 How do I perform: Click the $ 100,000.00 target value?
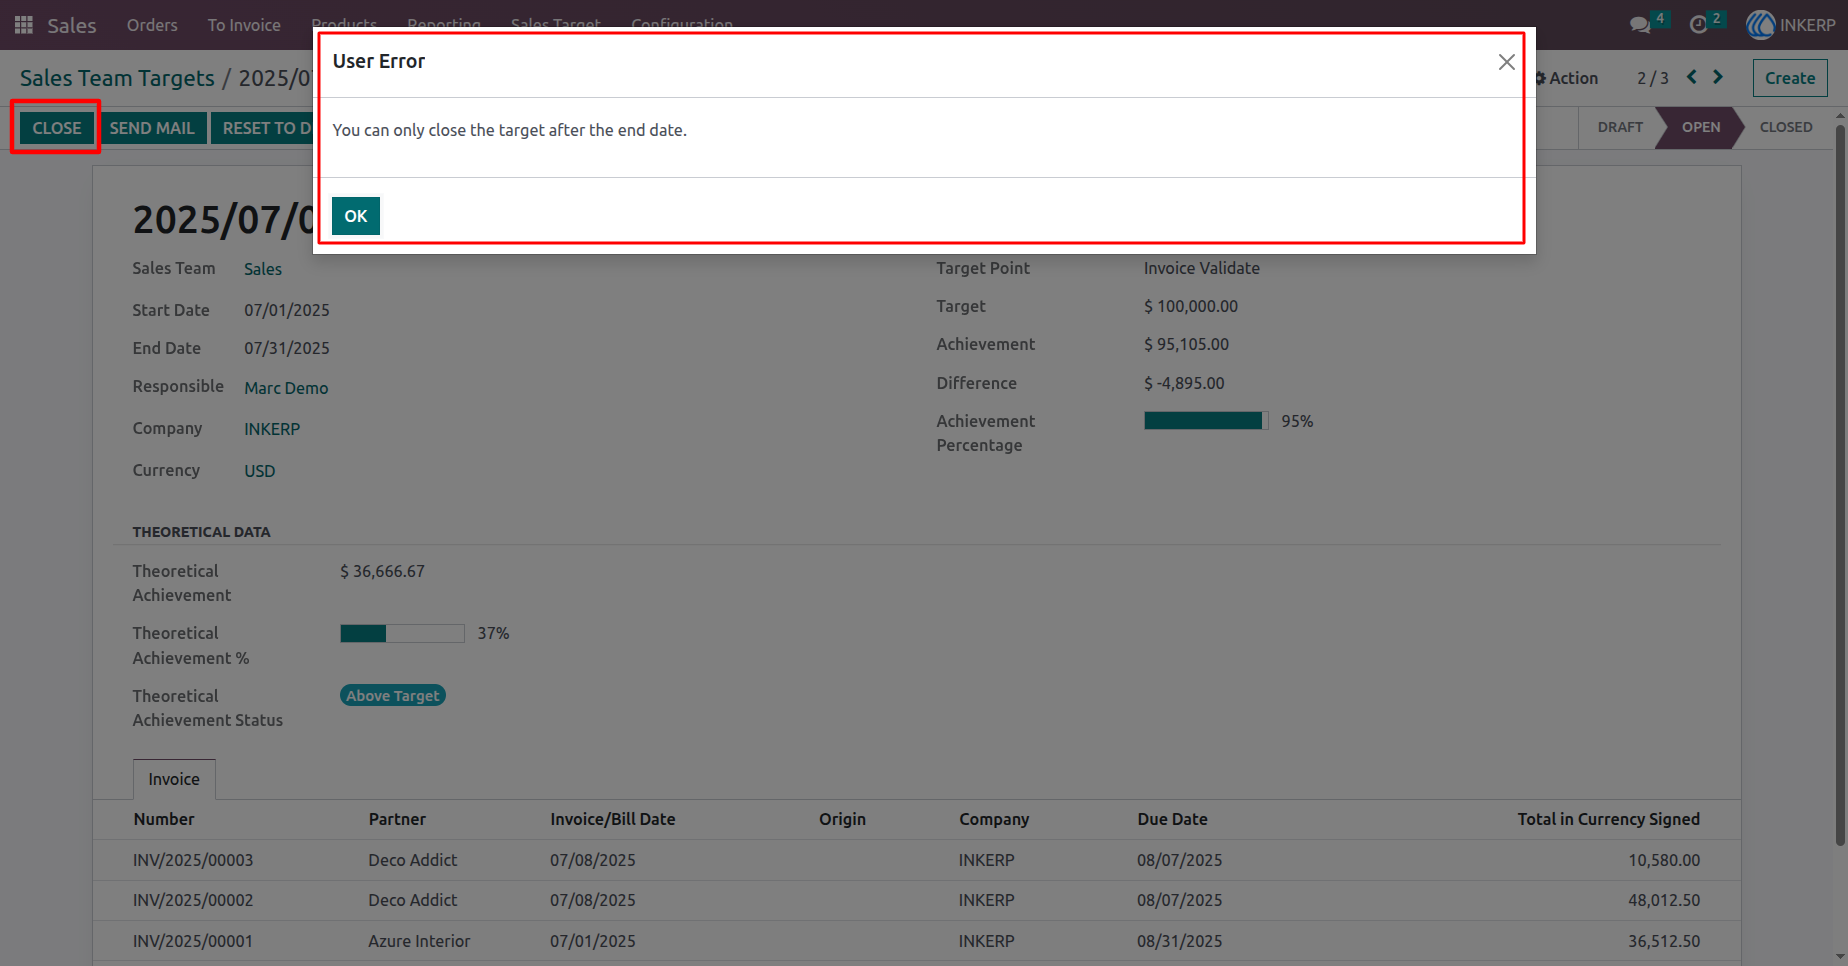pos(1191,306)
